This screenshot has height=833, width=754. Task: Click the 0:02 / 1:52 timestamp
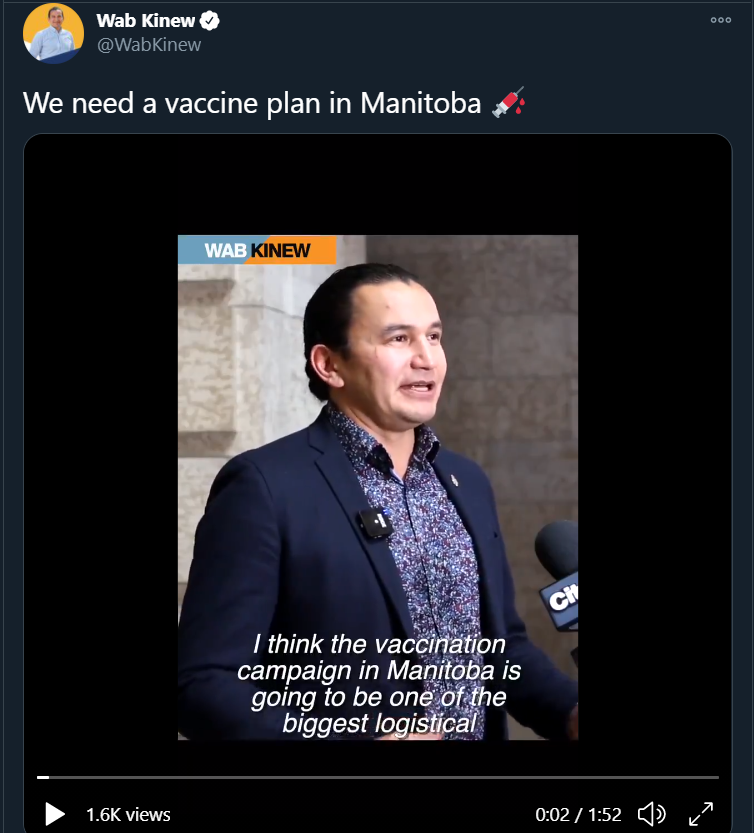[578, 815]
